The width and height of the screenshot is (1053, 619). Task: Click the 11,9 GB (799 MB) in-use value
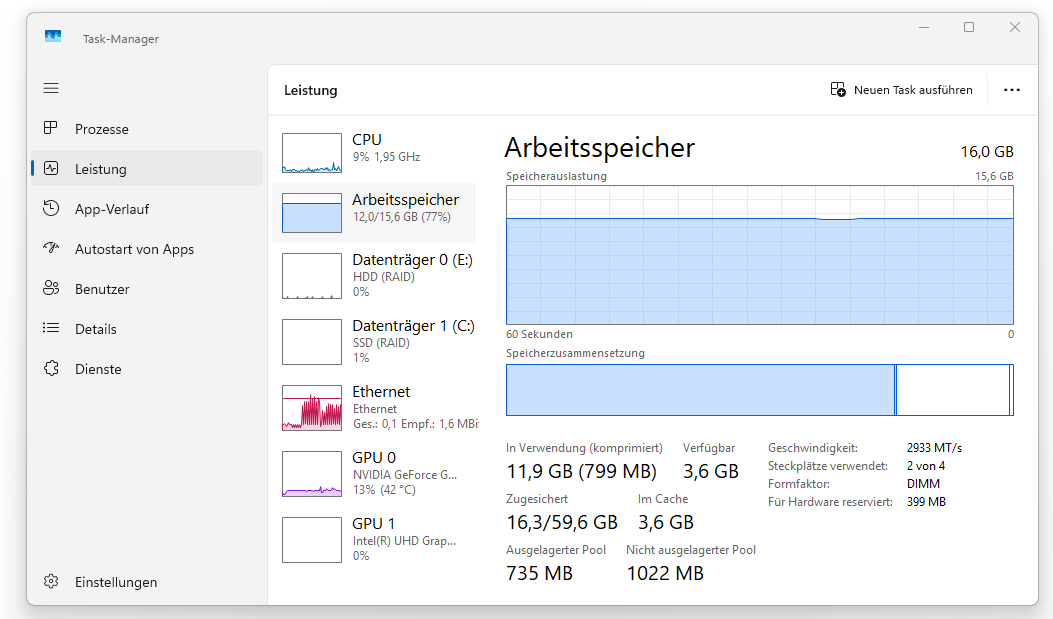pyautogui.click(x=582, y=471)
